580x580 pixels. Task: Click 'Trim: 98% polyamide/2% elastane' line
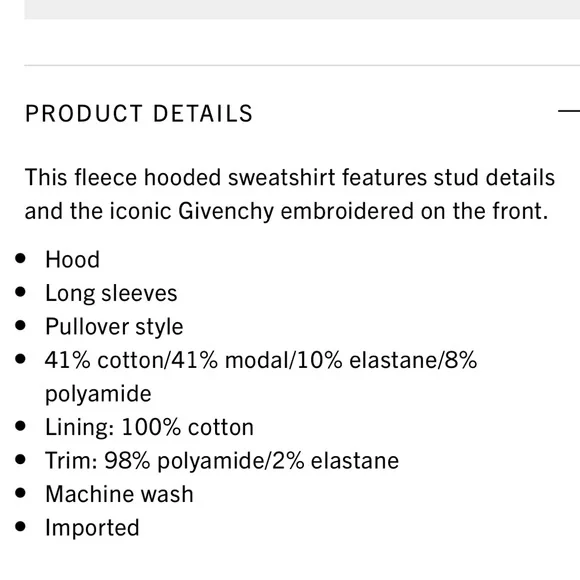coord(222,461)
